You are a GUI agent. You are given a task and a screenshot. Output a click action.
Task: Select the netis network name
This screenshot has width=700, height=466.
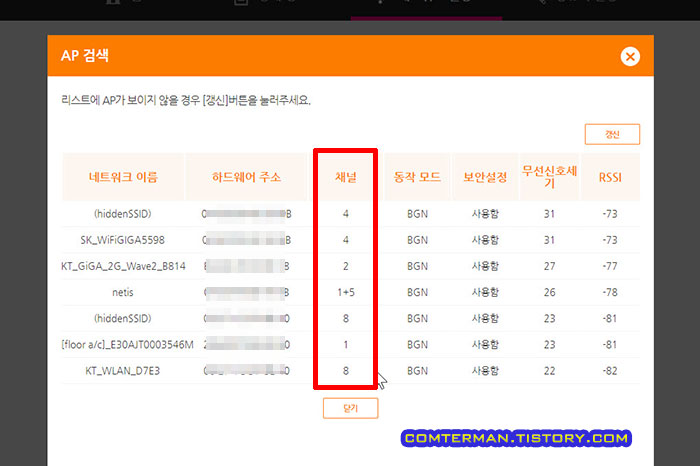point(123,292)
